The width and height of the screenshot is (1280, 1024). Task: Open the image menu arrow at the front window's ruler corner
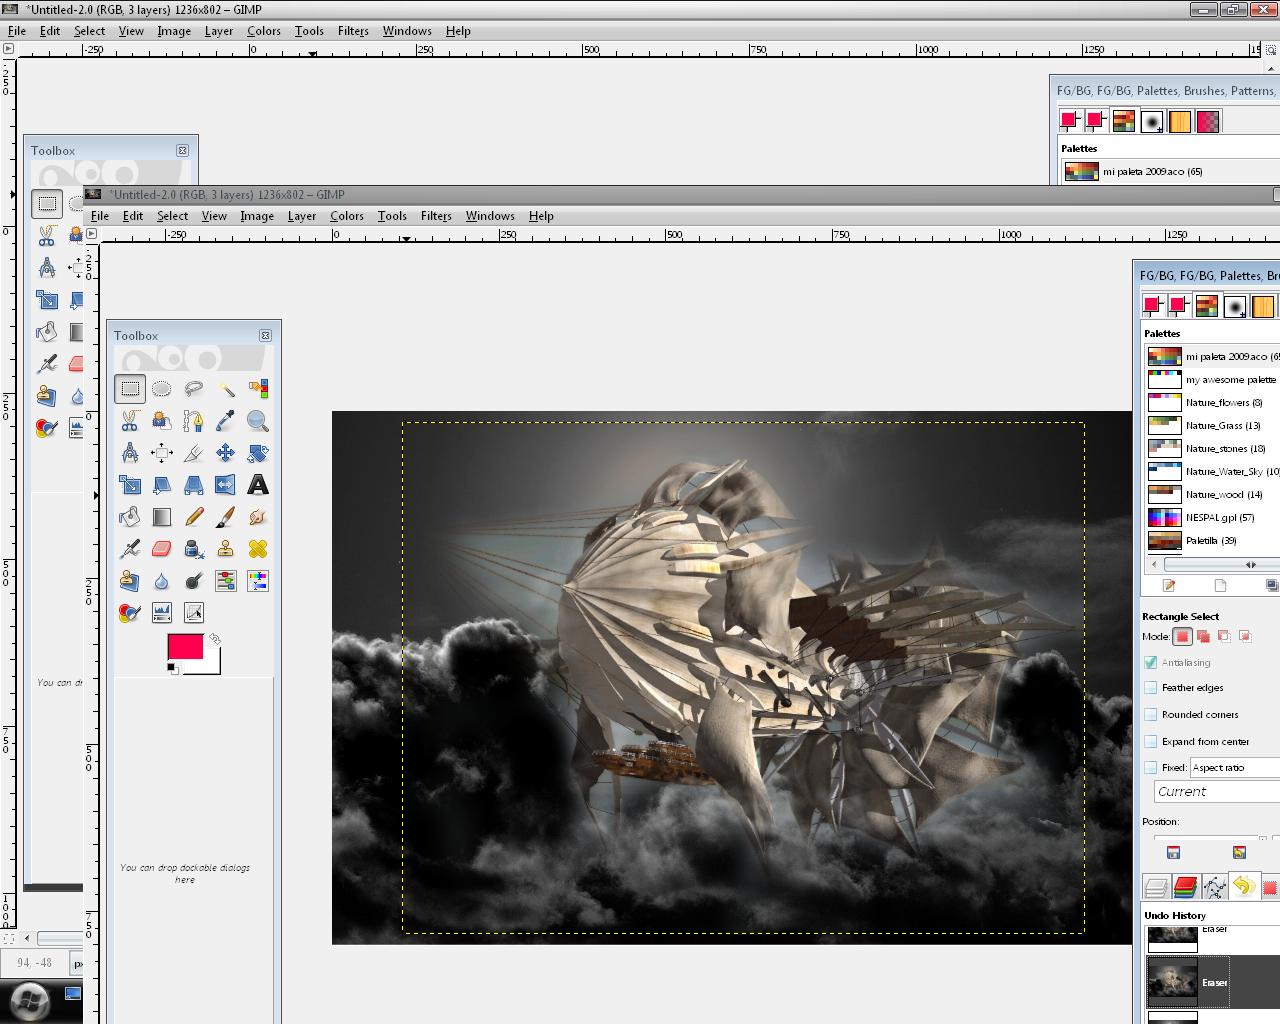click(92, 234)
